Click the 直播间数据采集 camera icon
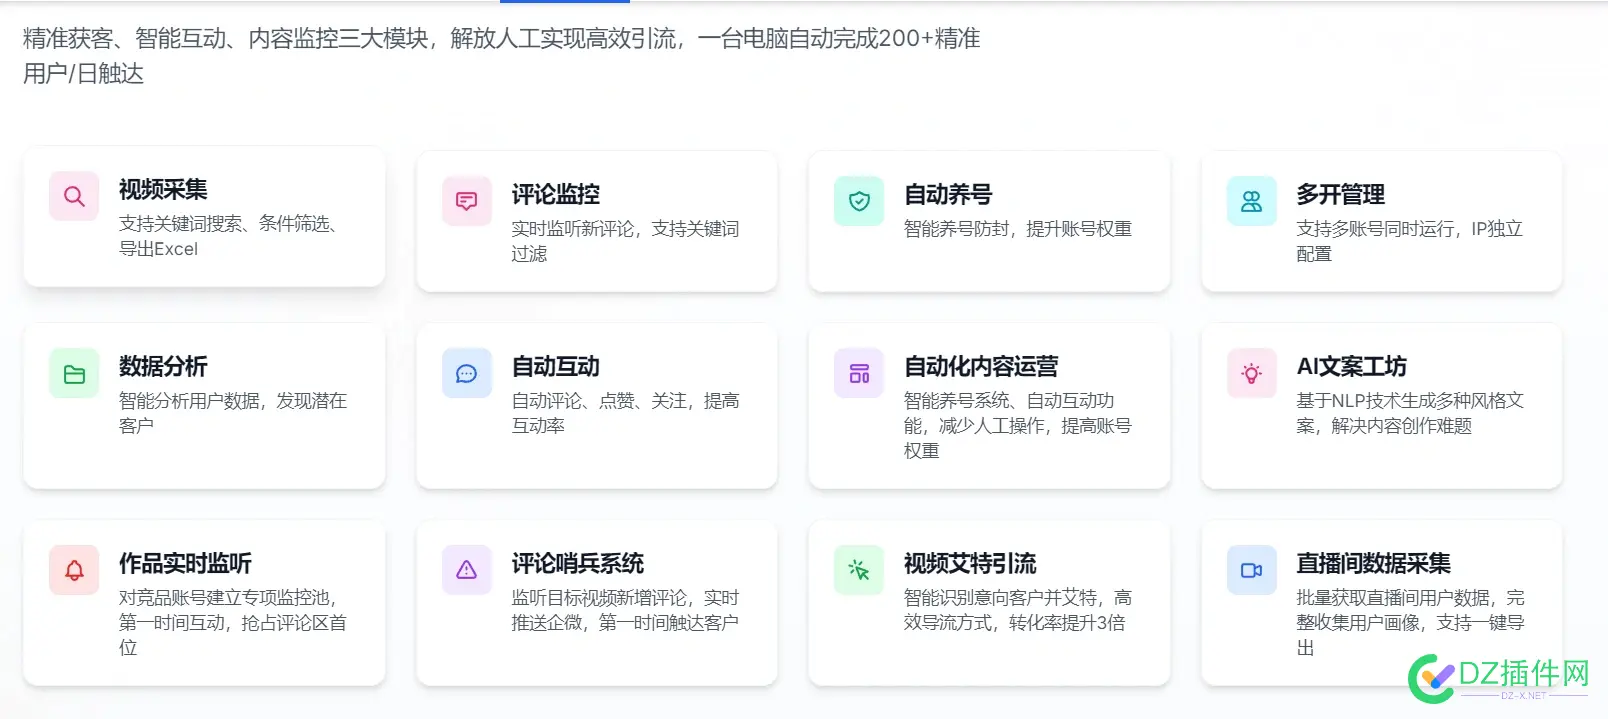This screenshot has width=1608, height=719. pyautogui.click(x=1250, y=569)
